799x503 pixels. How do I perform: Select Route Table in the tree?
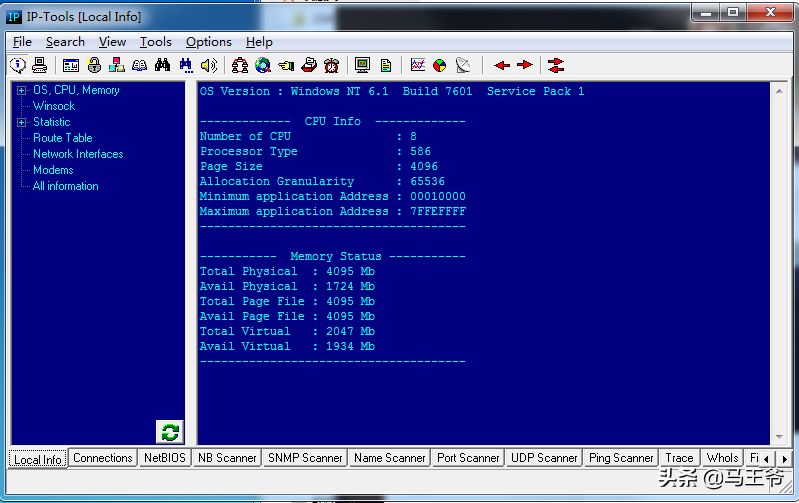pos(63,138)
